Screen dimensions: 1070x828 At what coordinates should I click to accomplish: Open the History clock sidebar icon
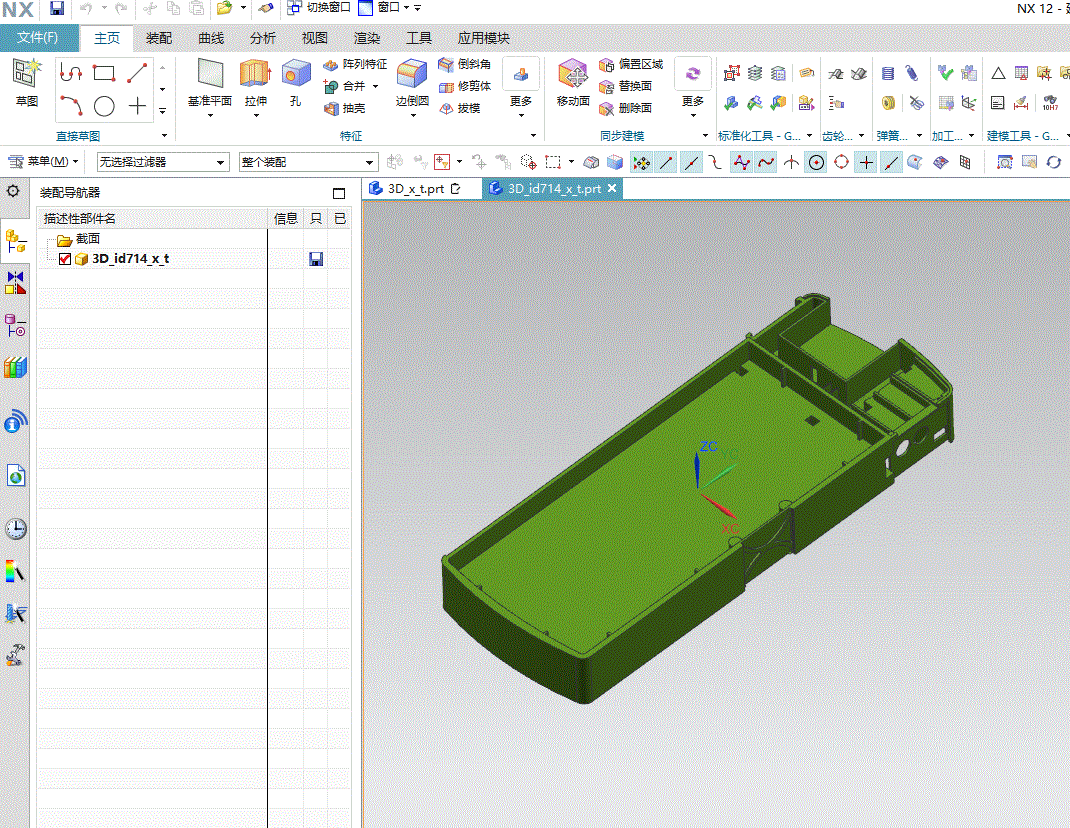[x=16, y=528]
